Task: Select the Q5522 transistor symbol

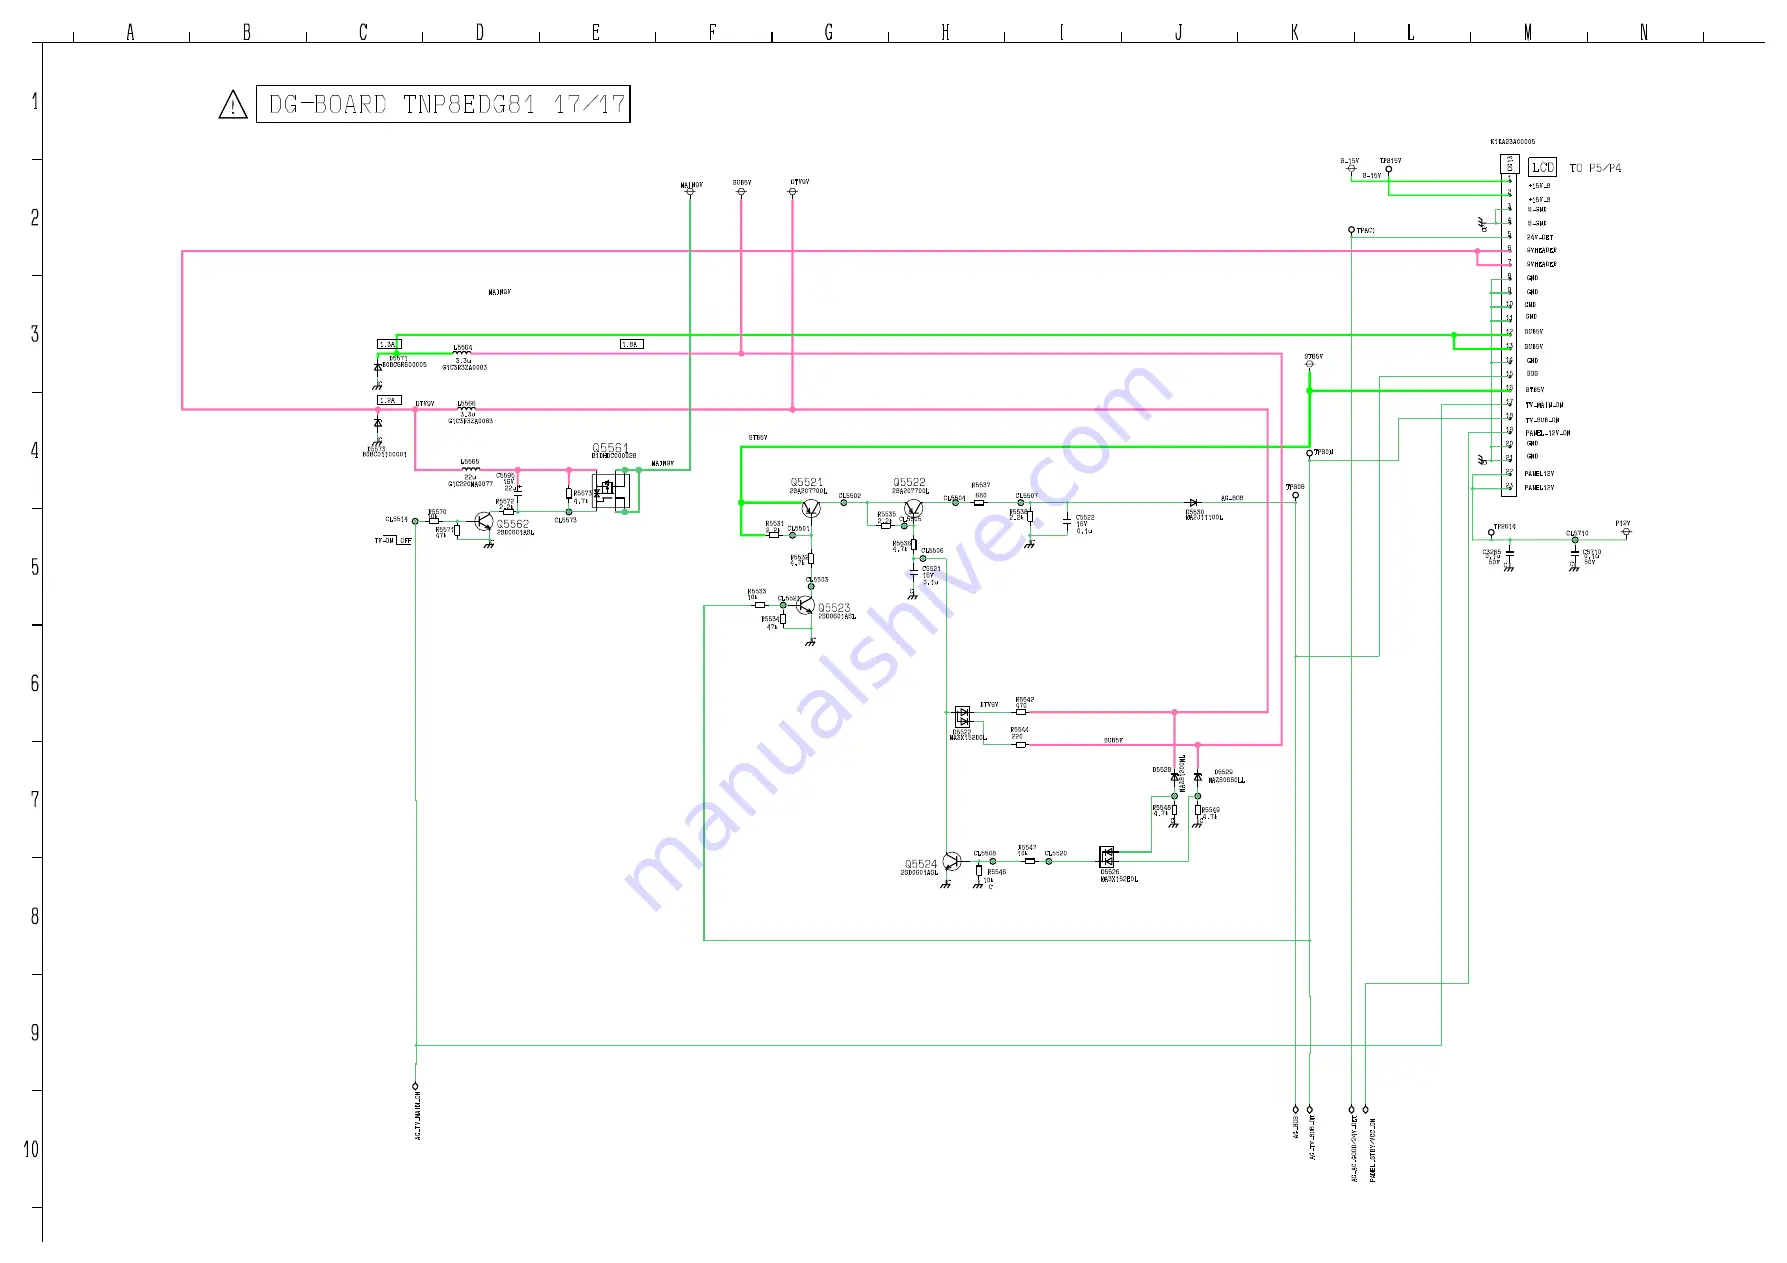Action: (913, 508)
